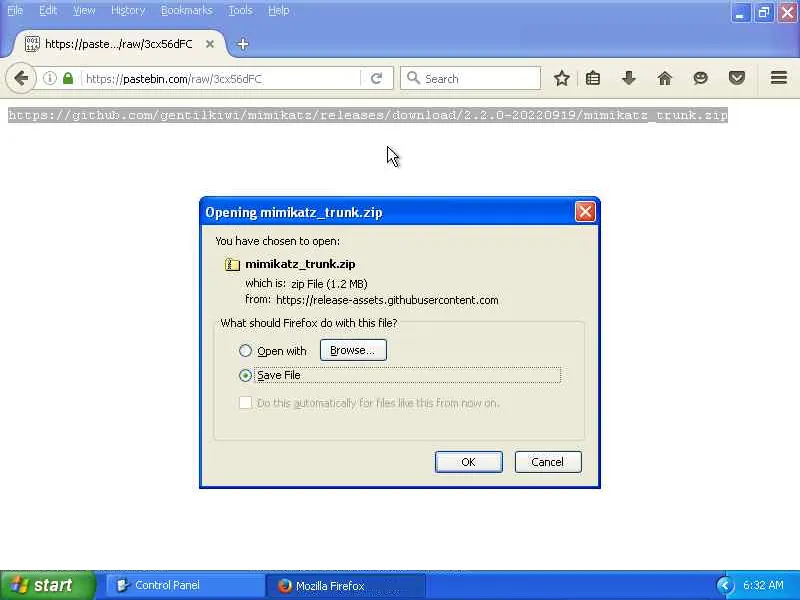
Task: Close the Opening mimikatz_trunk.zip dialog
Action: [585, 212]
